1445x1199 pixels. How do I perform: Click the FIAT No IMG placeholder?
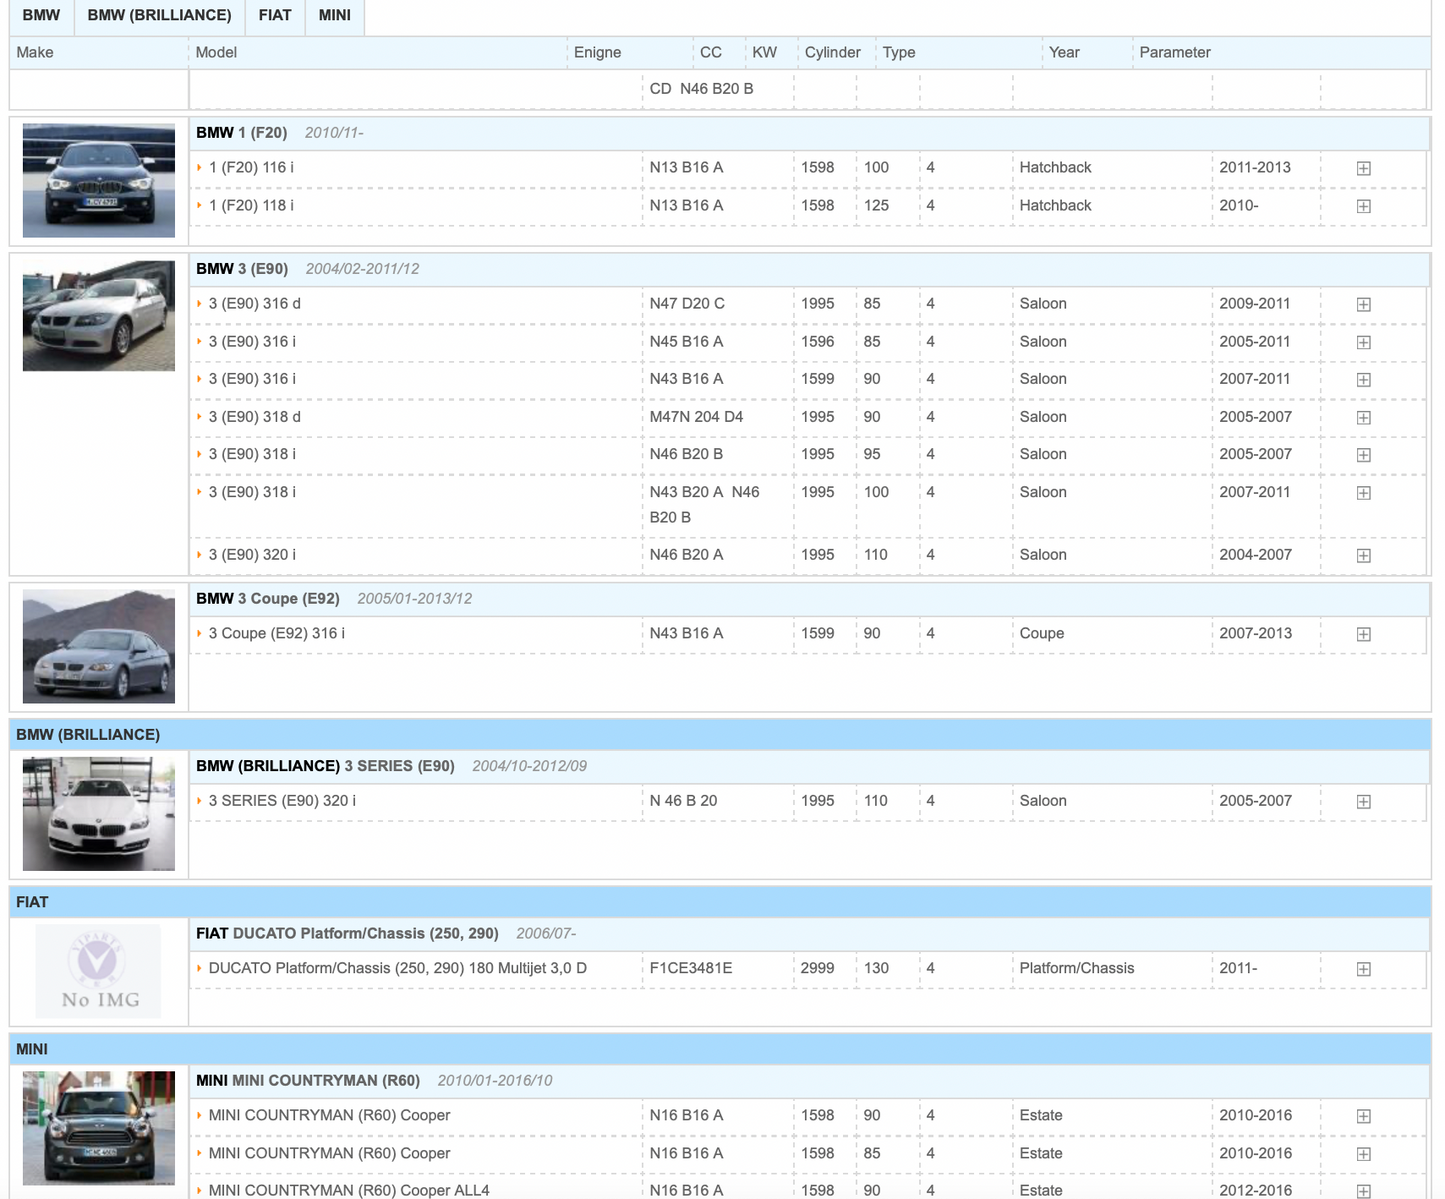tap(99, 971)
